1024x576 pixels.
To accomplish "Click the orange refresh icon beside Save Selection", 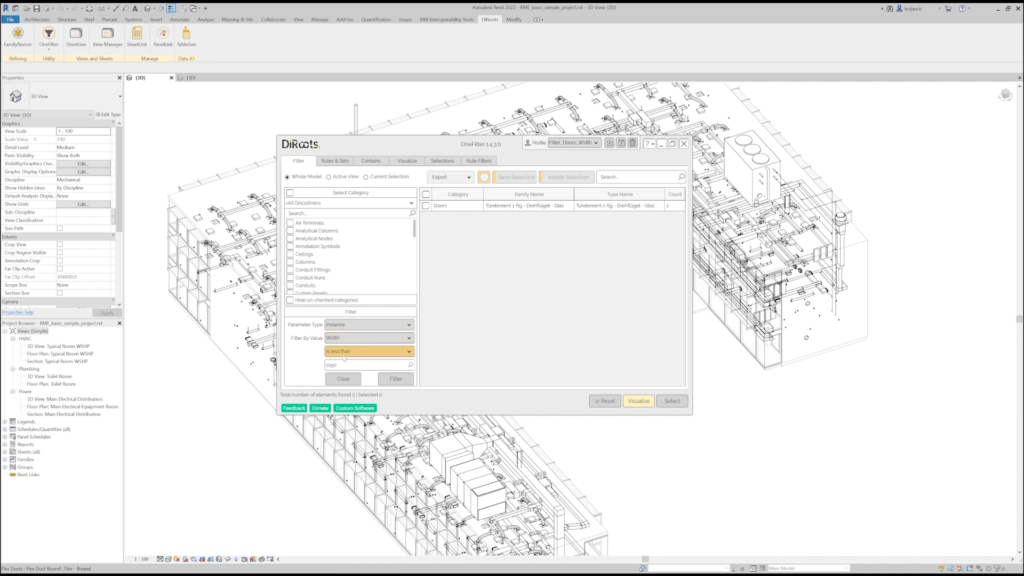I will point(484,177).
